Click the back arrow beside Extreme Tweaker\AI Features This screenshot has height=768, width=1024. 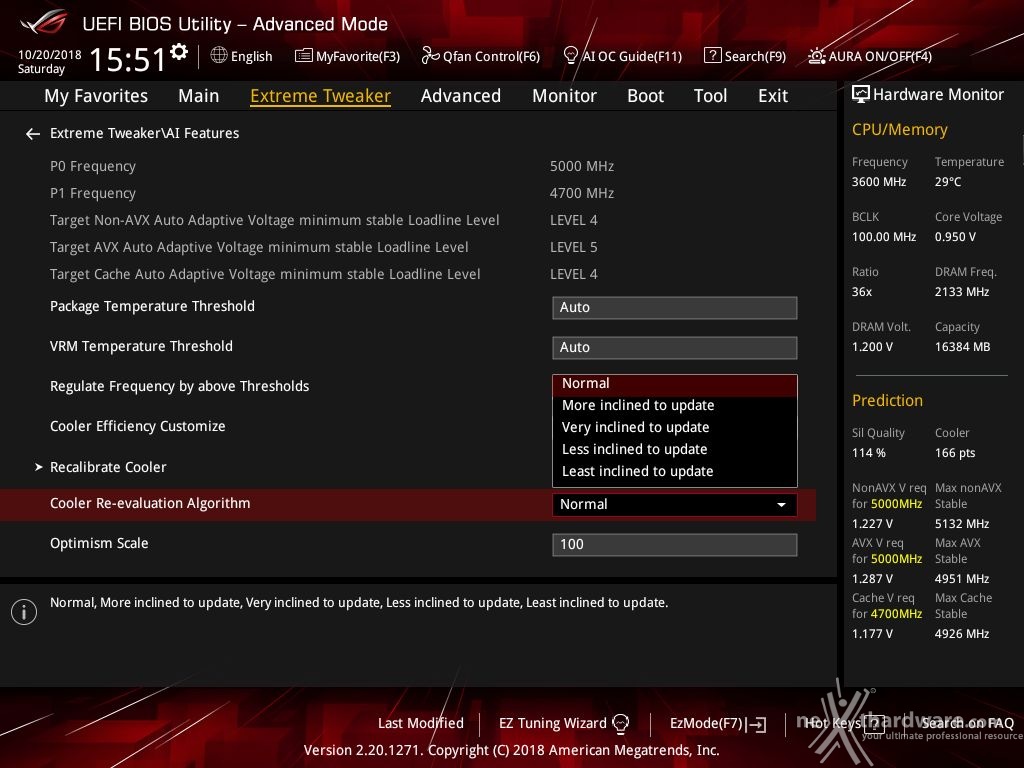point(33,134)
